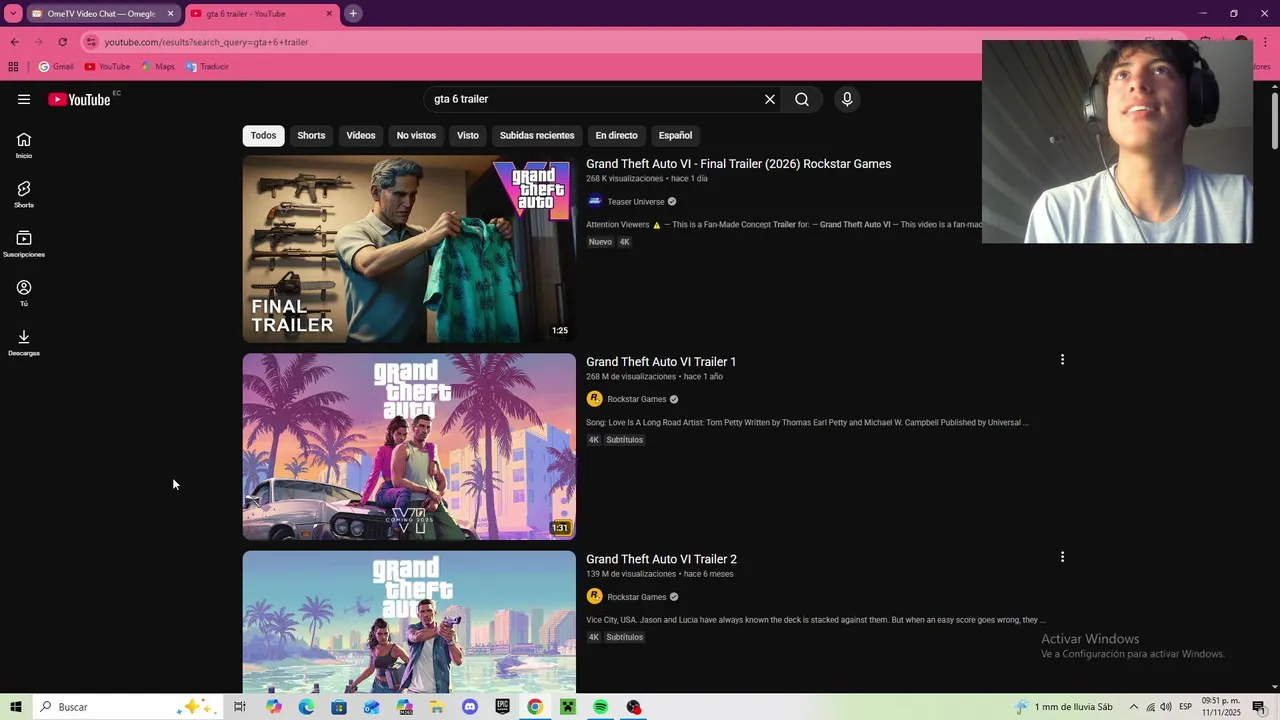Viewport: 1280px width, 720px height.
Task: Open the Final Trailer (2026) video title
Action: (x=738, y=164)
